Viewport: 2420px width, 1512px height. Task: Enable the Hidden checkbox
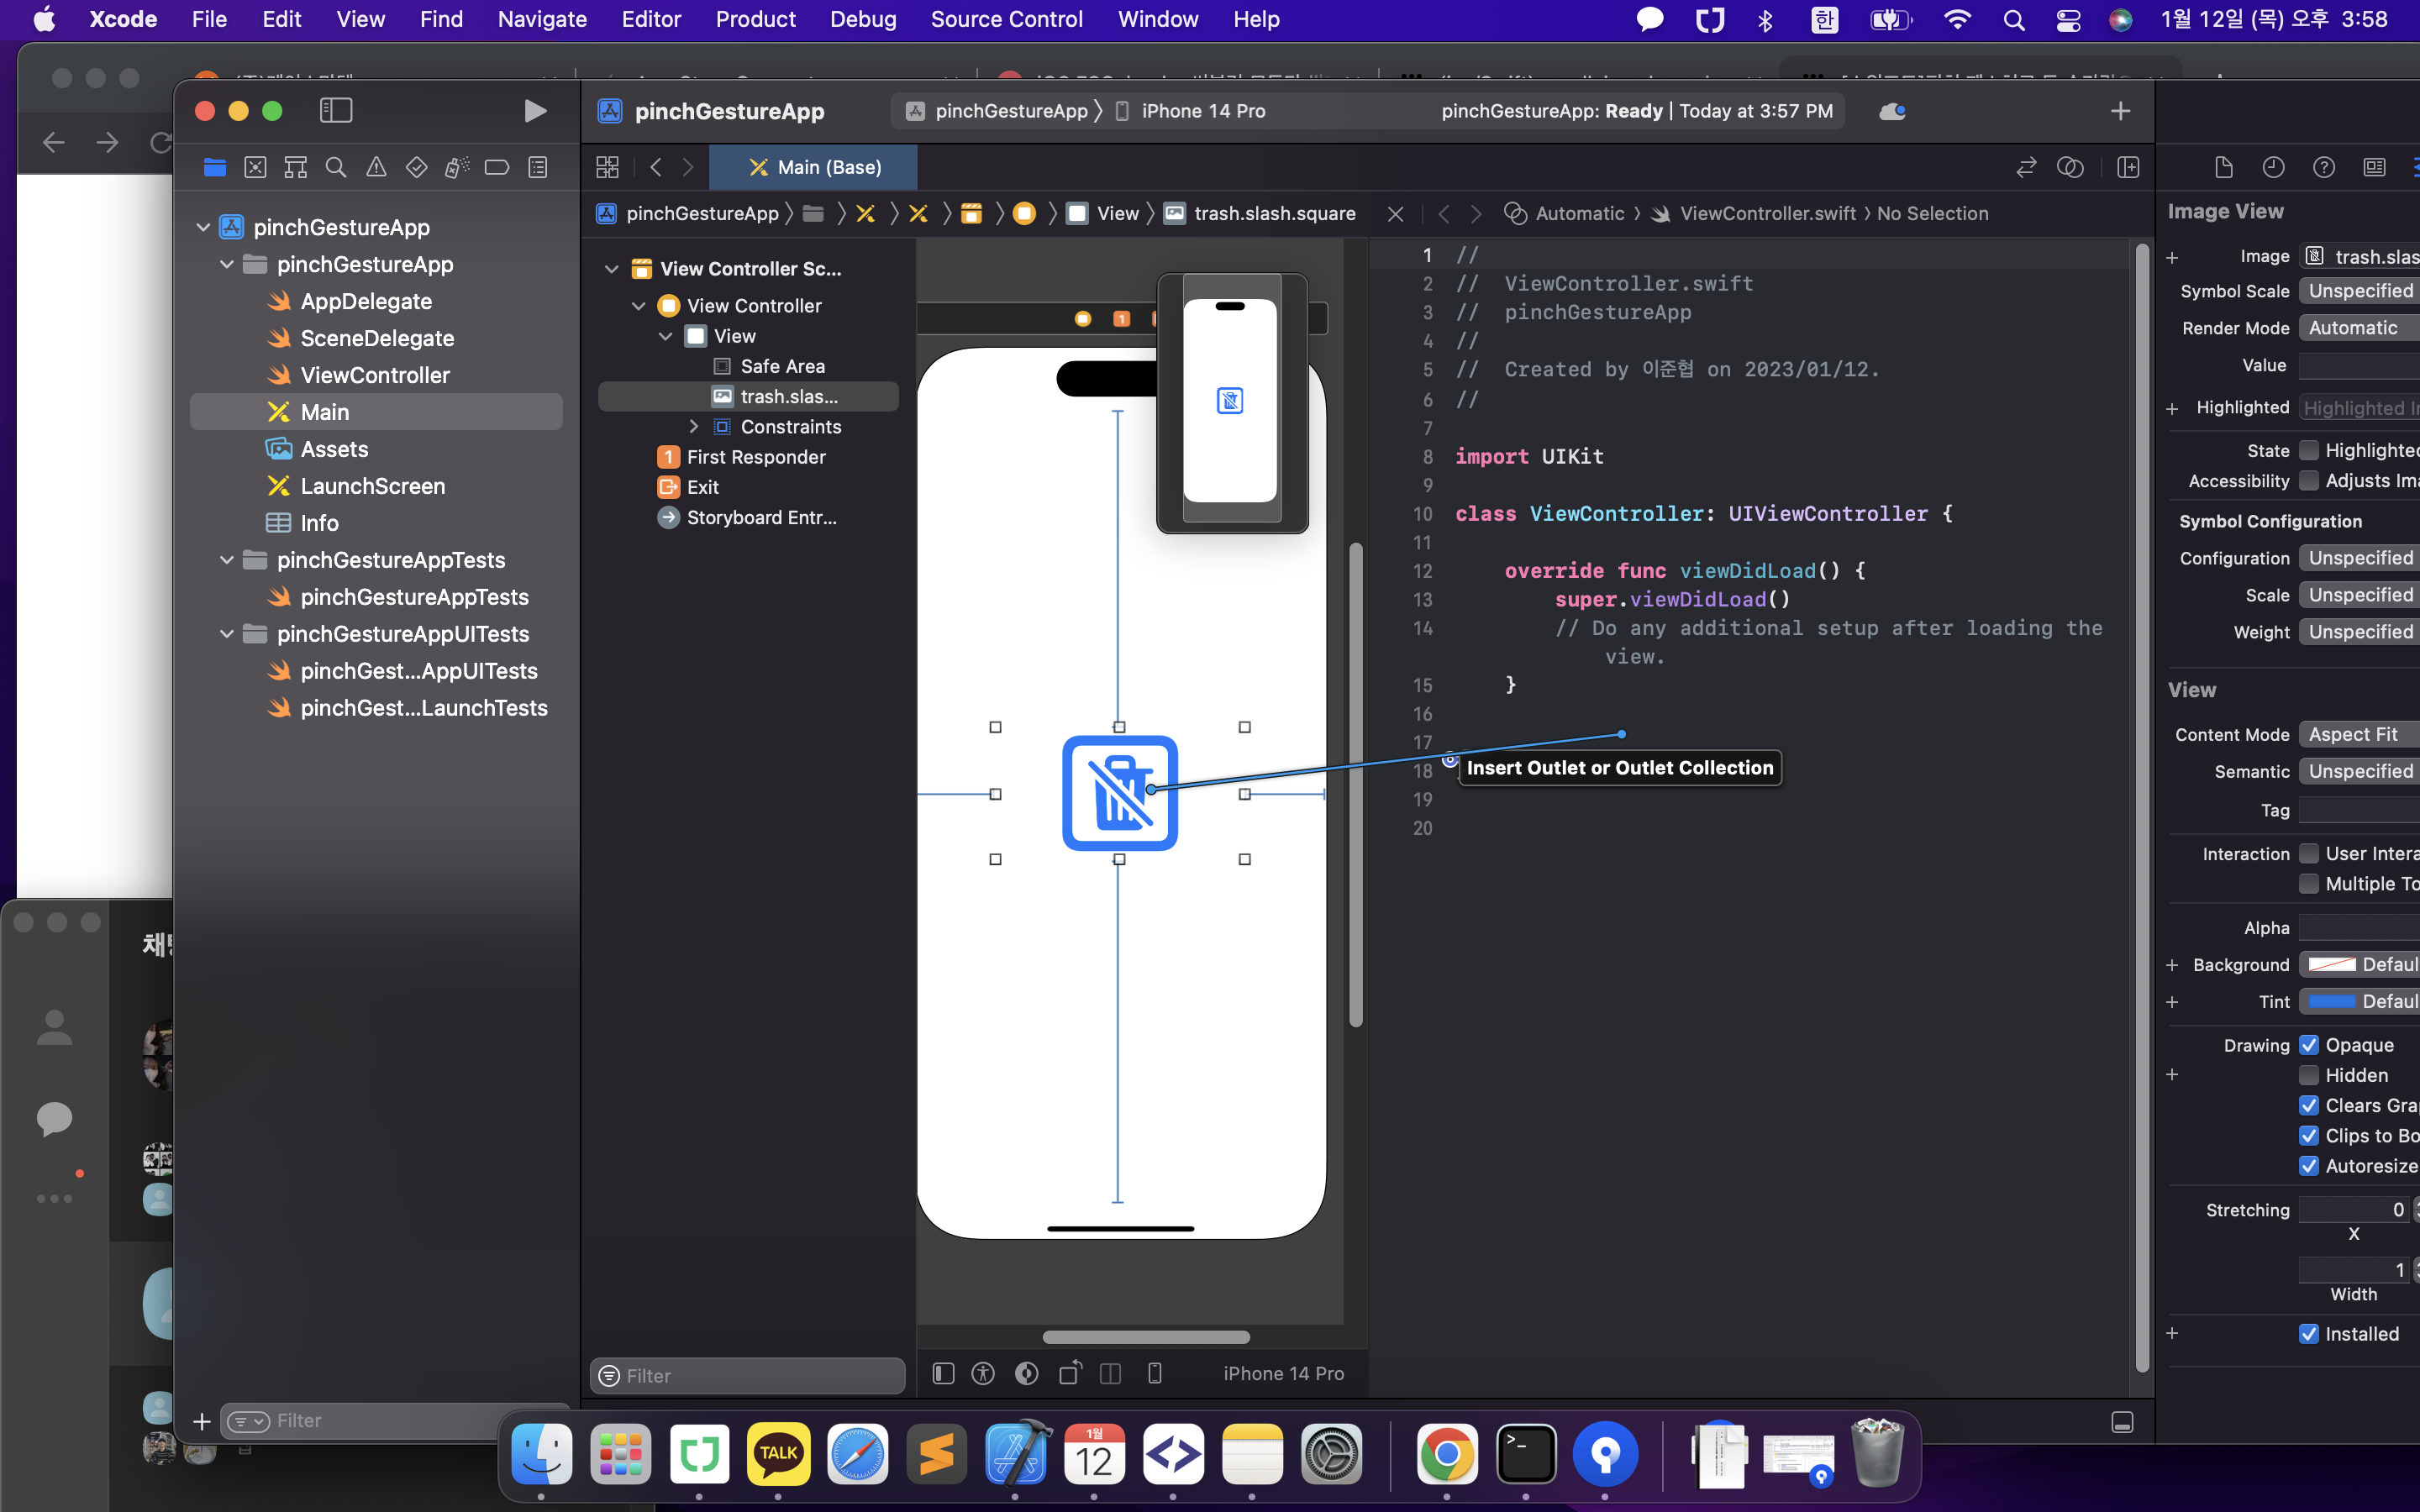[x=2309, y=1075]
